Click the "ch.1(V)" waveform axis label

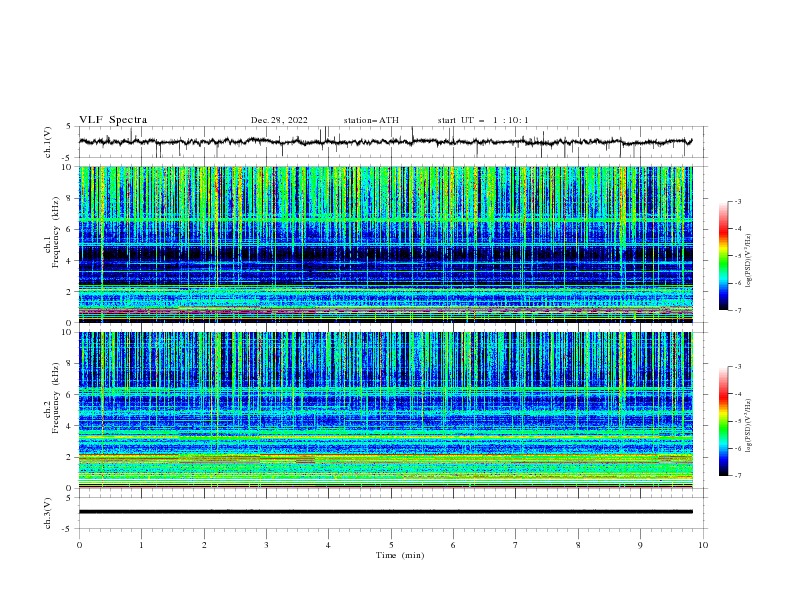(x=48, y=142)
